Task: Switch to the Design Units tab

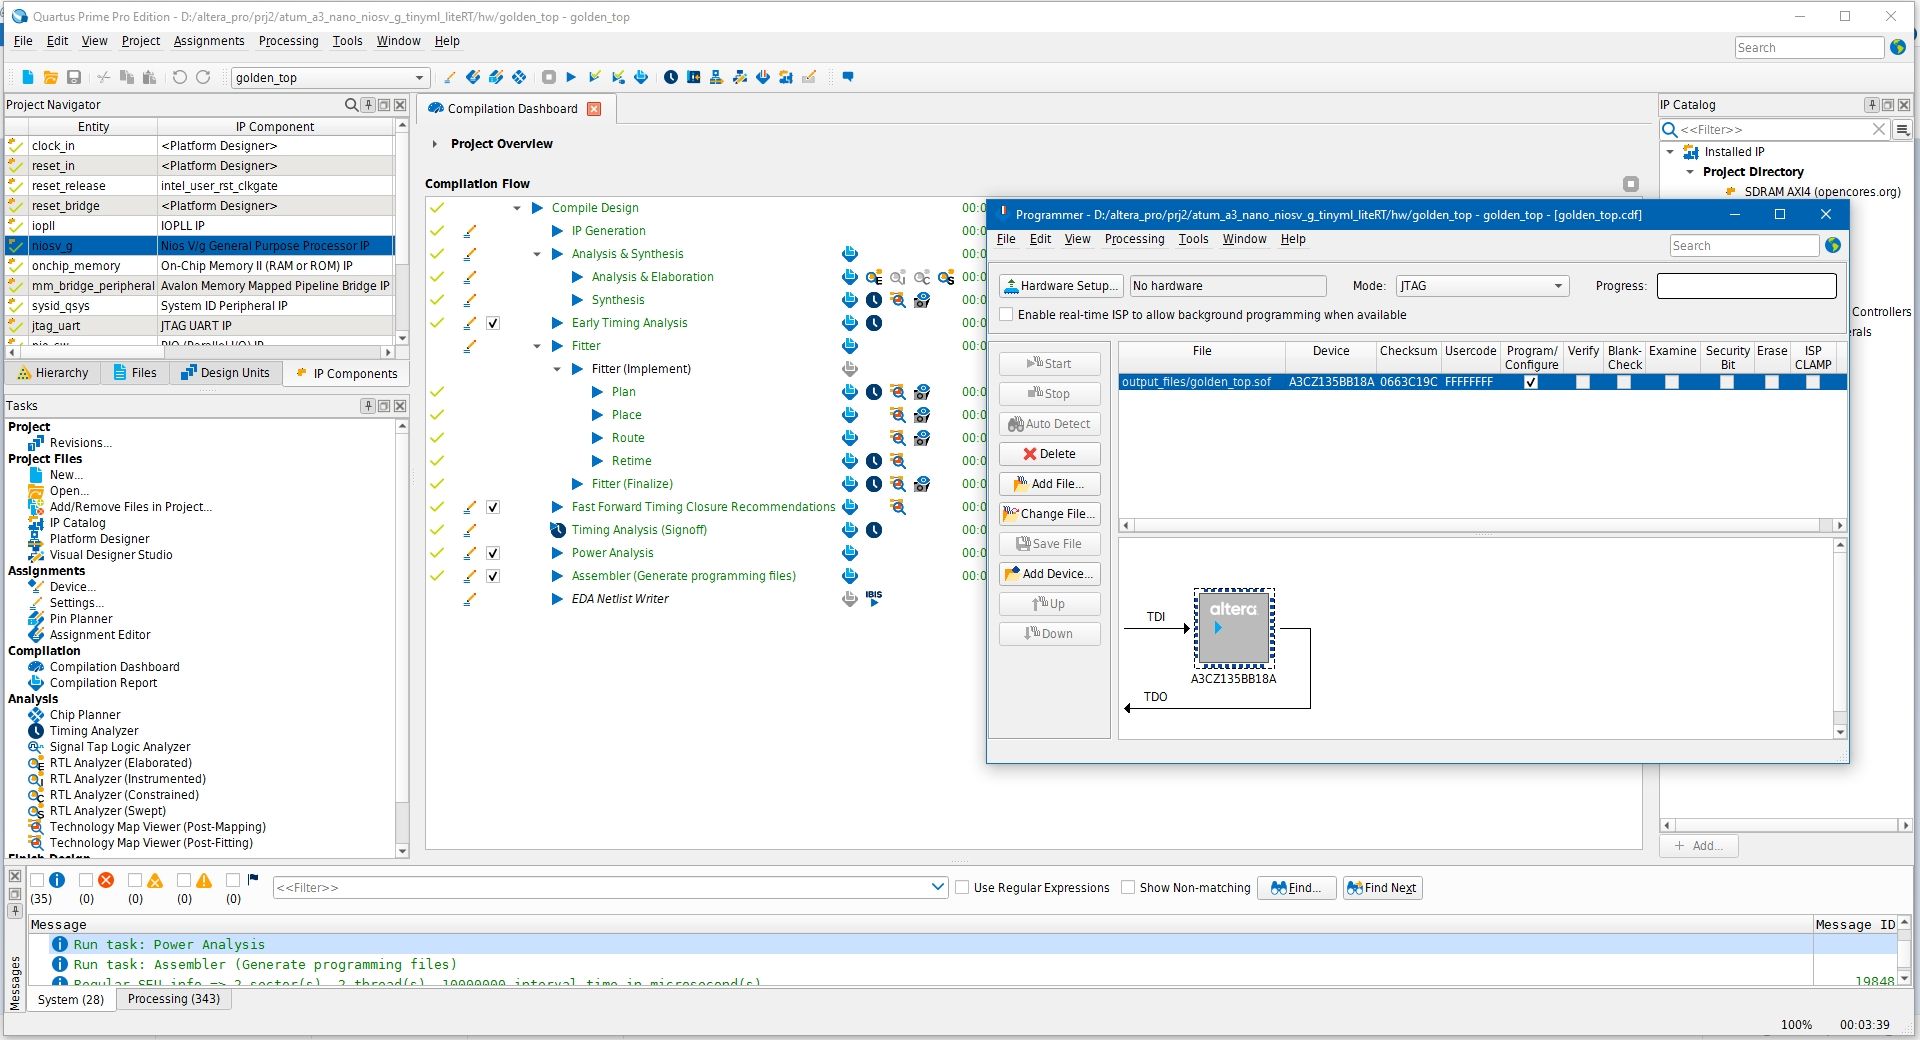Action: click(226, 373)
